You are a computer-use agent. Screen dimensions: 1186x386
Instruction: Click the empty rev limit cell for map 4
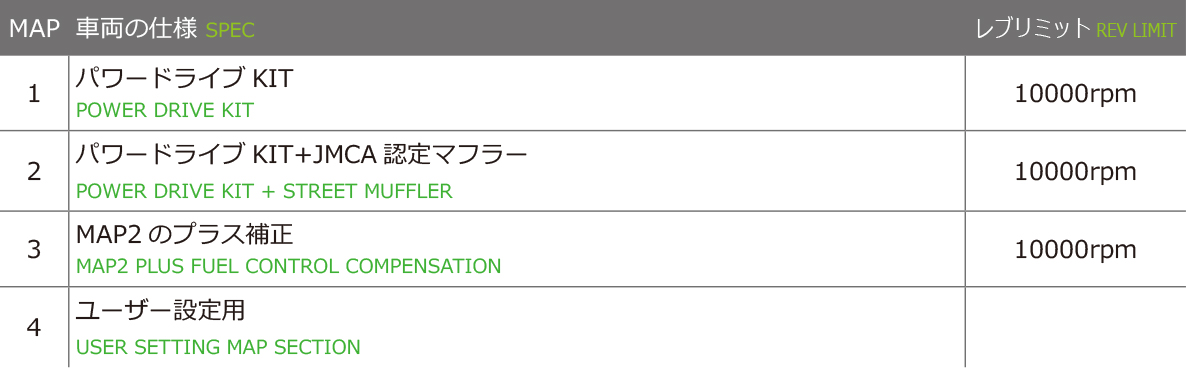coord(1076,328)
